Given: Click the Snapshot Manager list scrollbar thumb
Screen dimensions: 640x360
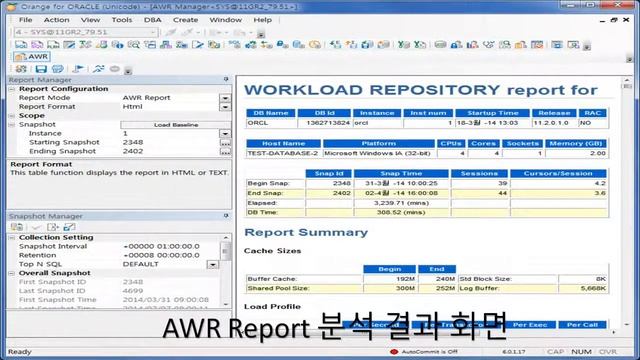Looking at the screenshot, I should [225, 251].
